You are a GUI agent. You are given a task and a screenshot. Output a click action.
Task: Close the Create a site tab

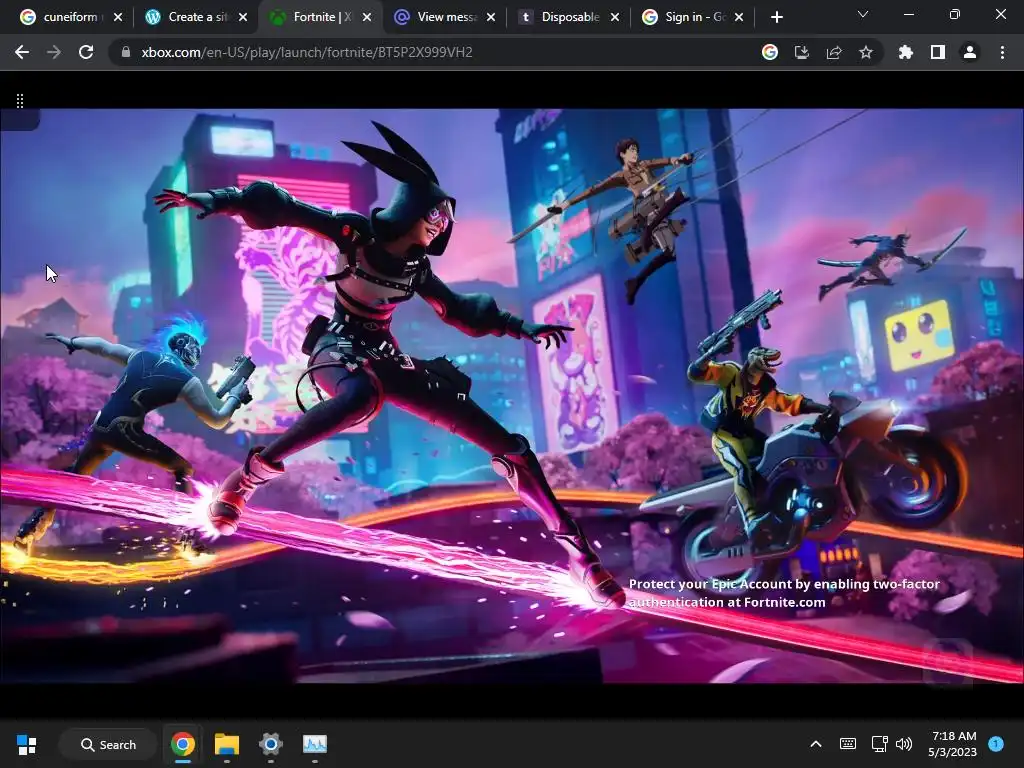click(x=243, y=17)
